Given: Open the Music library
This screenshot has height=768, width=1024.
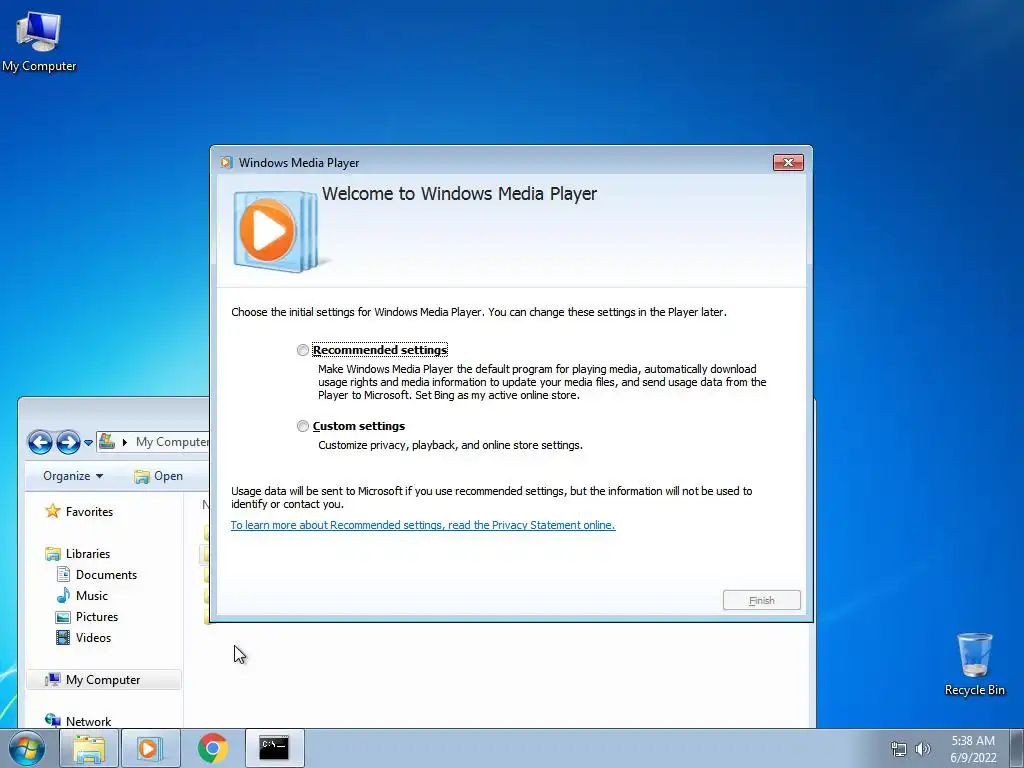Looking at the screenshot, I should click(x=91, y=596).
